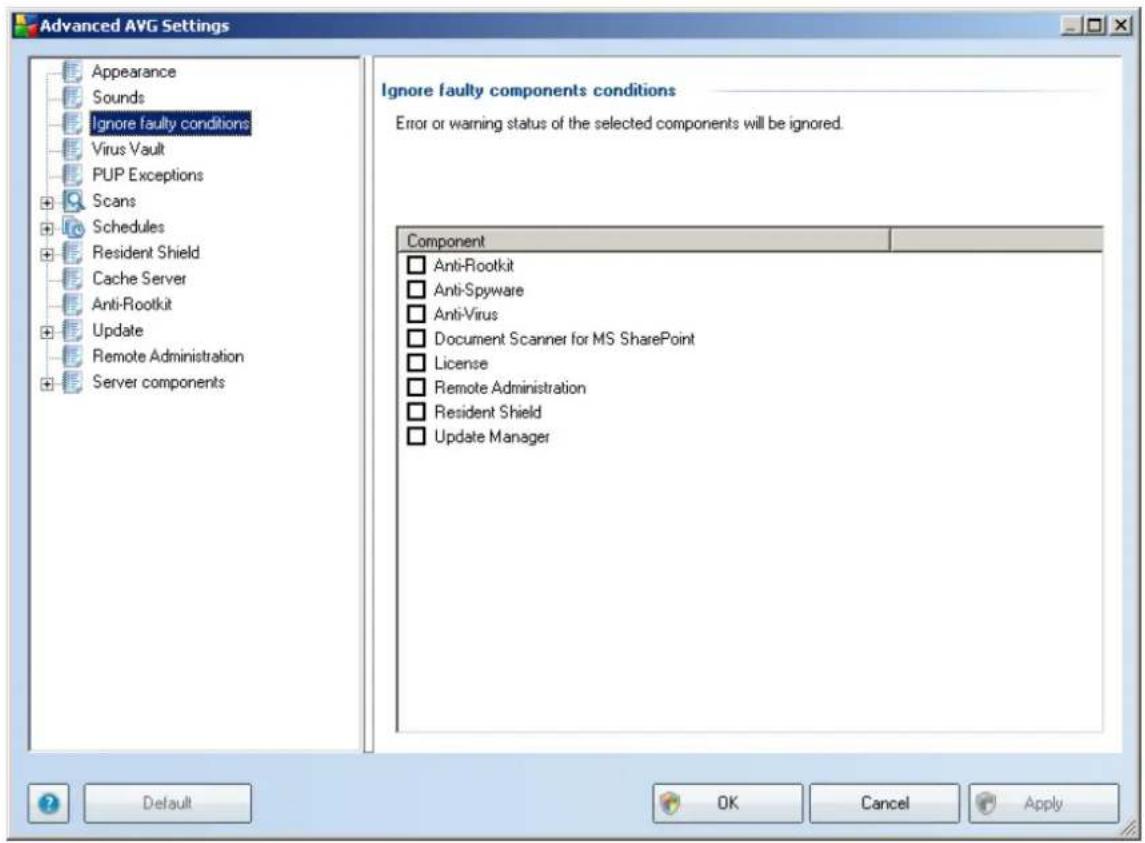Click the Sounds tree icon

(x=72, y=97)
